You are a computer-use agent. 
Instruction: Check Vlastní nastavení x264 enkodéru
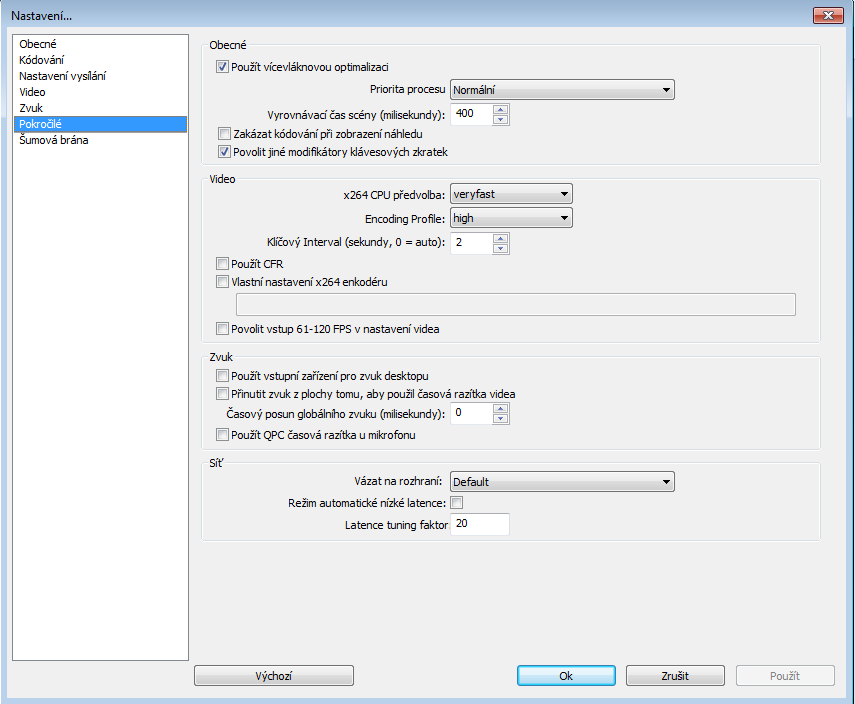(222, 282)
